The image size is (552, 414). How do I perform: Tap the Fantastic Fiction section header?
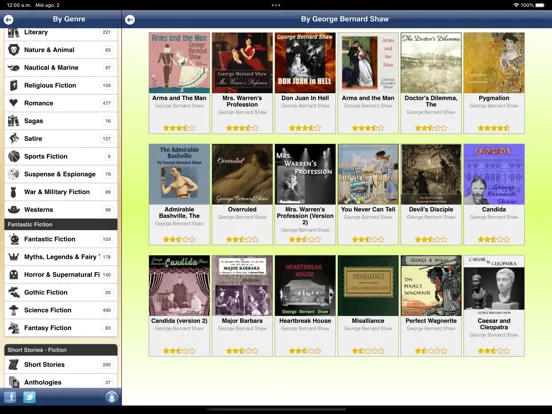(61, 225)
